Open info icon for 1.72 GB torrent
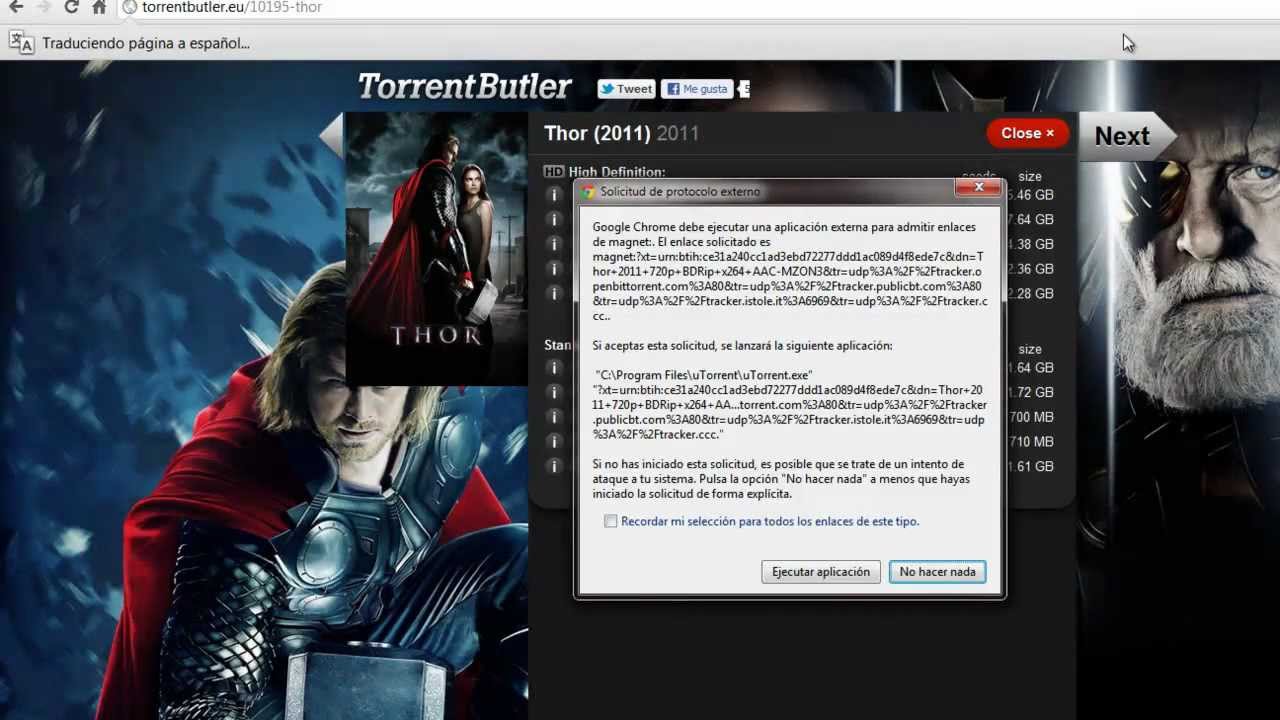This screenshot has height=720, width=1280. [x=553, y=392]
